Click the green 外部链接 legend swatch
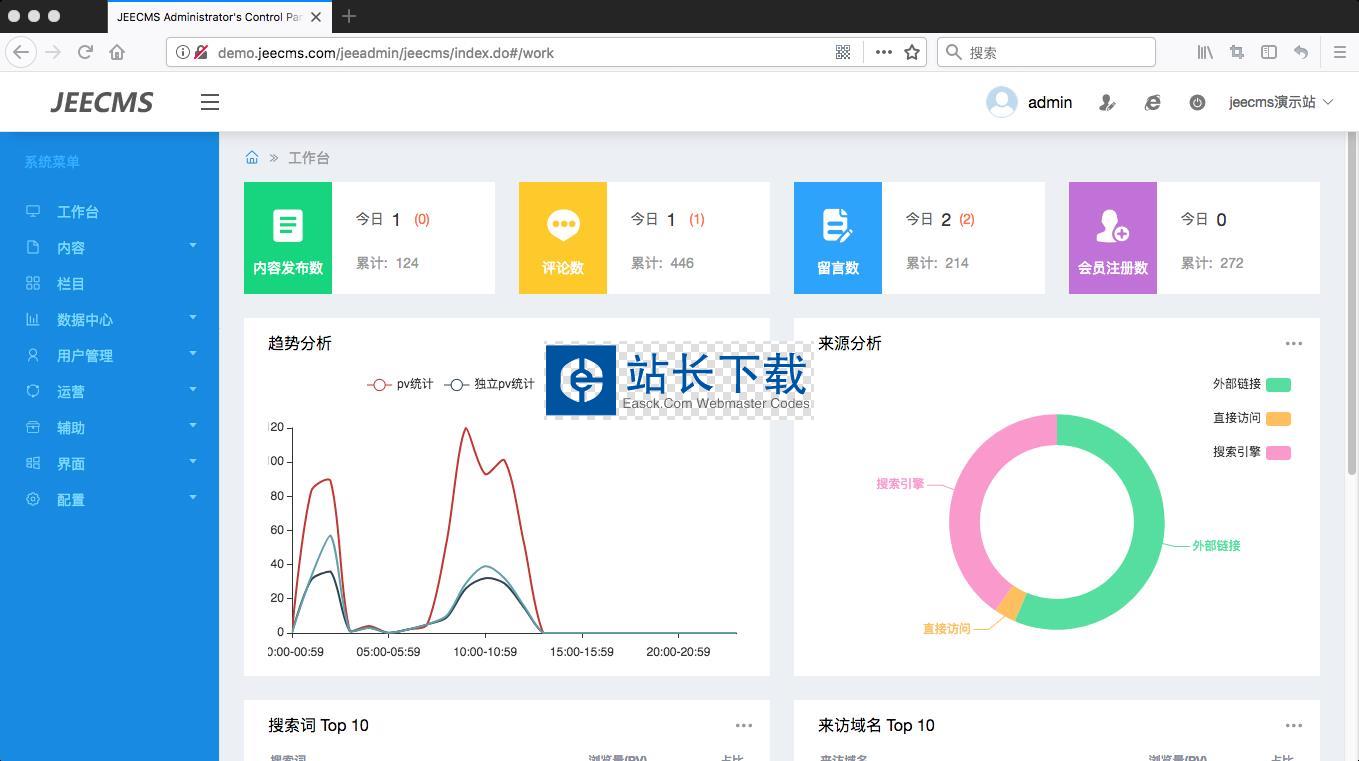This screenshot has width=1359, height=761. point(1278,385)
